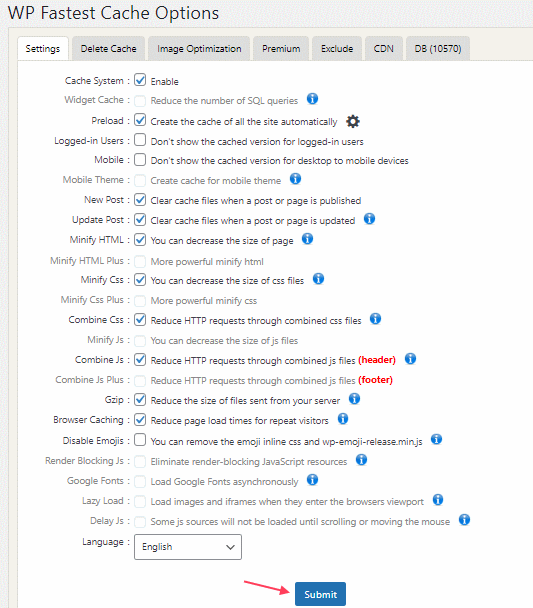
Task: Click the Submit button
Action: tap(320, 594)
